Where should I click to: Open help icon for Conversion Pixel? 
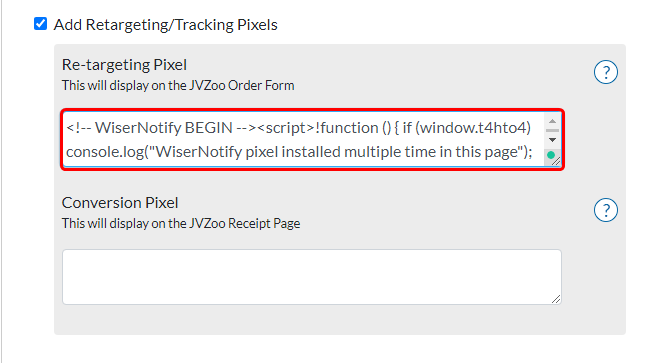point(606,210)
